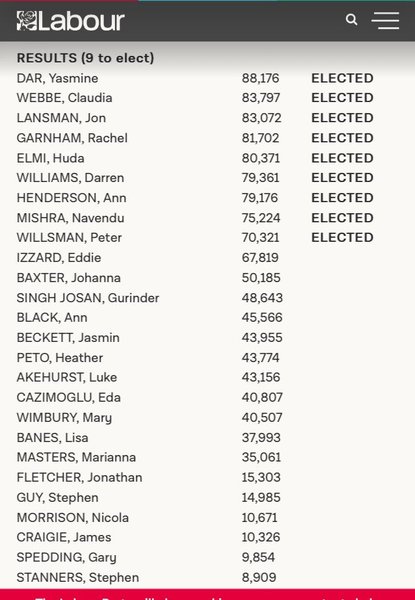
Task: Click ELECTED label beside WILLSMAN, Peter
Action: click(342, 237)
